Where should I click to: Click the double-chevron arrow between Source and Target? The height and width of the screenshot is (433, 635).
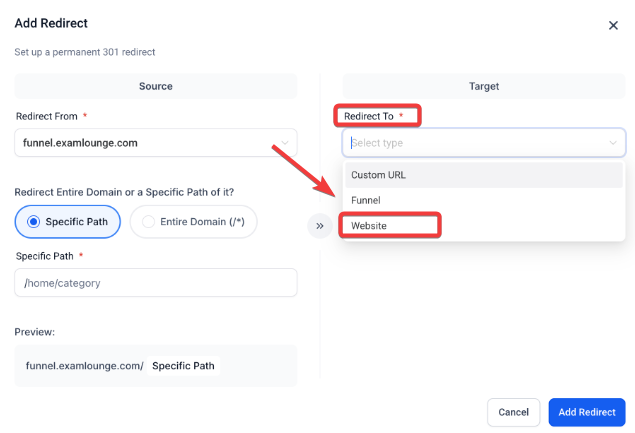tap(320, 226)
